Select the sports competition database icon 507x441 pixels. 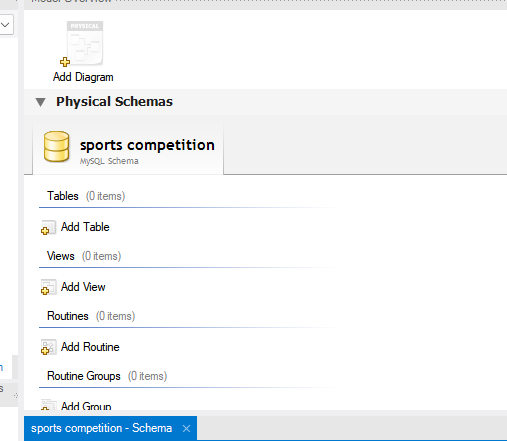pyautogui.click(x=57, y=147)
